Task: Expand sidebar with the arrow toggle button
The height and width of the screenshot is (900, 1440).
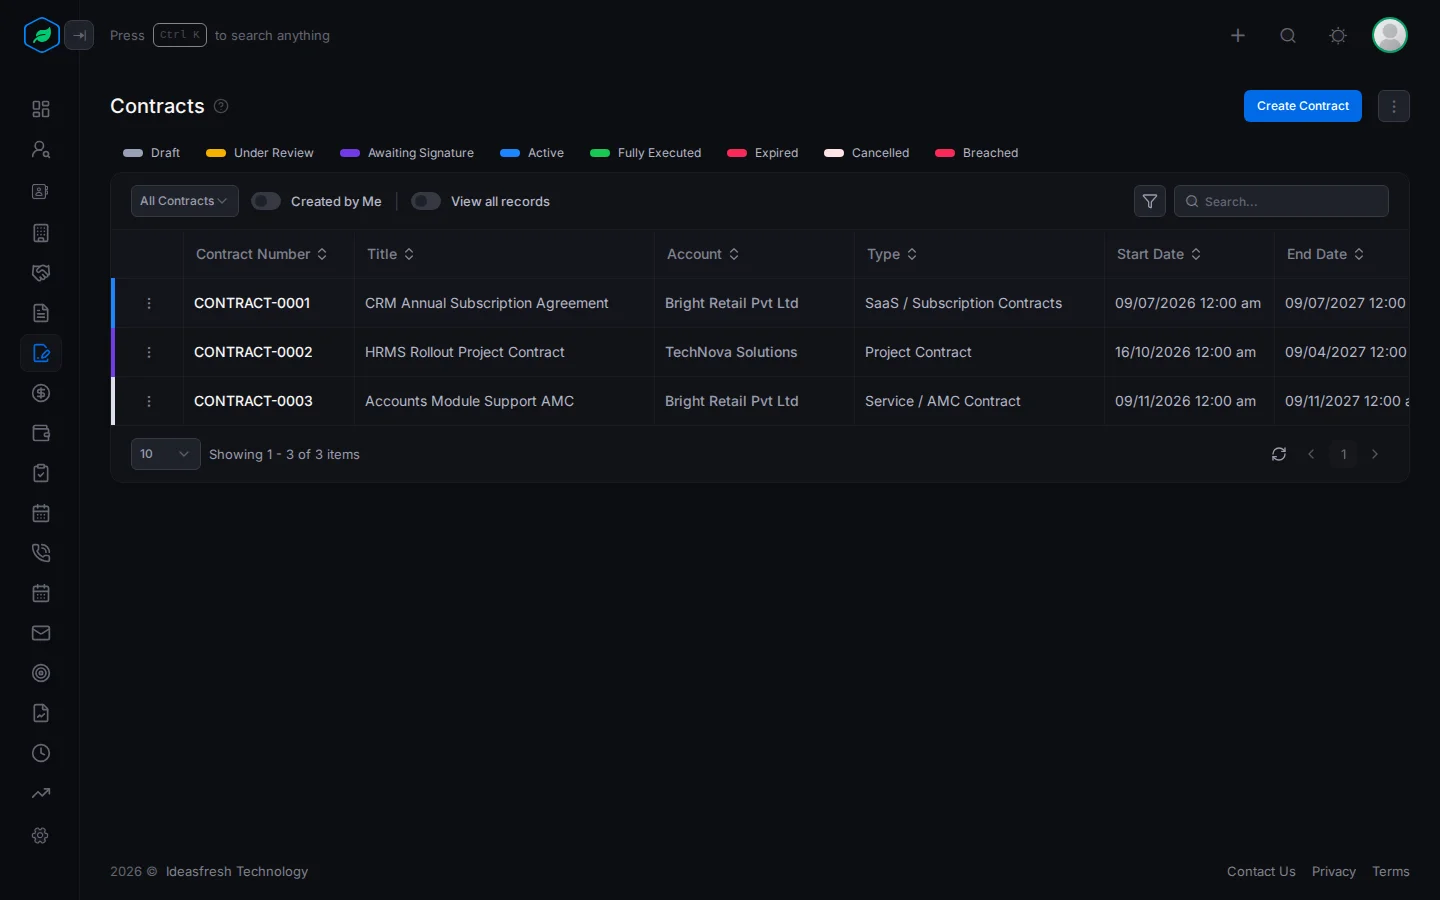Action: click(80, 35)
